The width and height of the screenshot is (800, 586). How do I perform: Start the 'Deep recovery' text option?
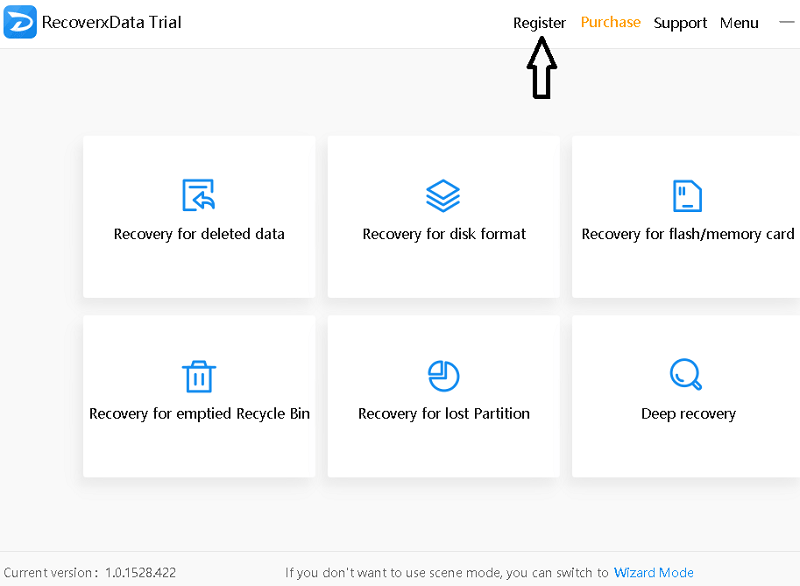pos(688,414)
